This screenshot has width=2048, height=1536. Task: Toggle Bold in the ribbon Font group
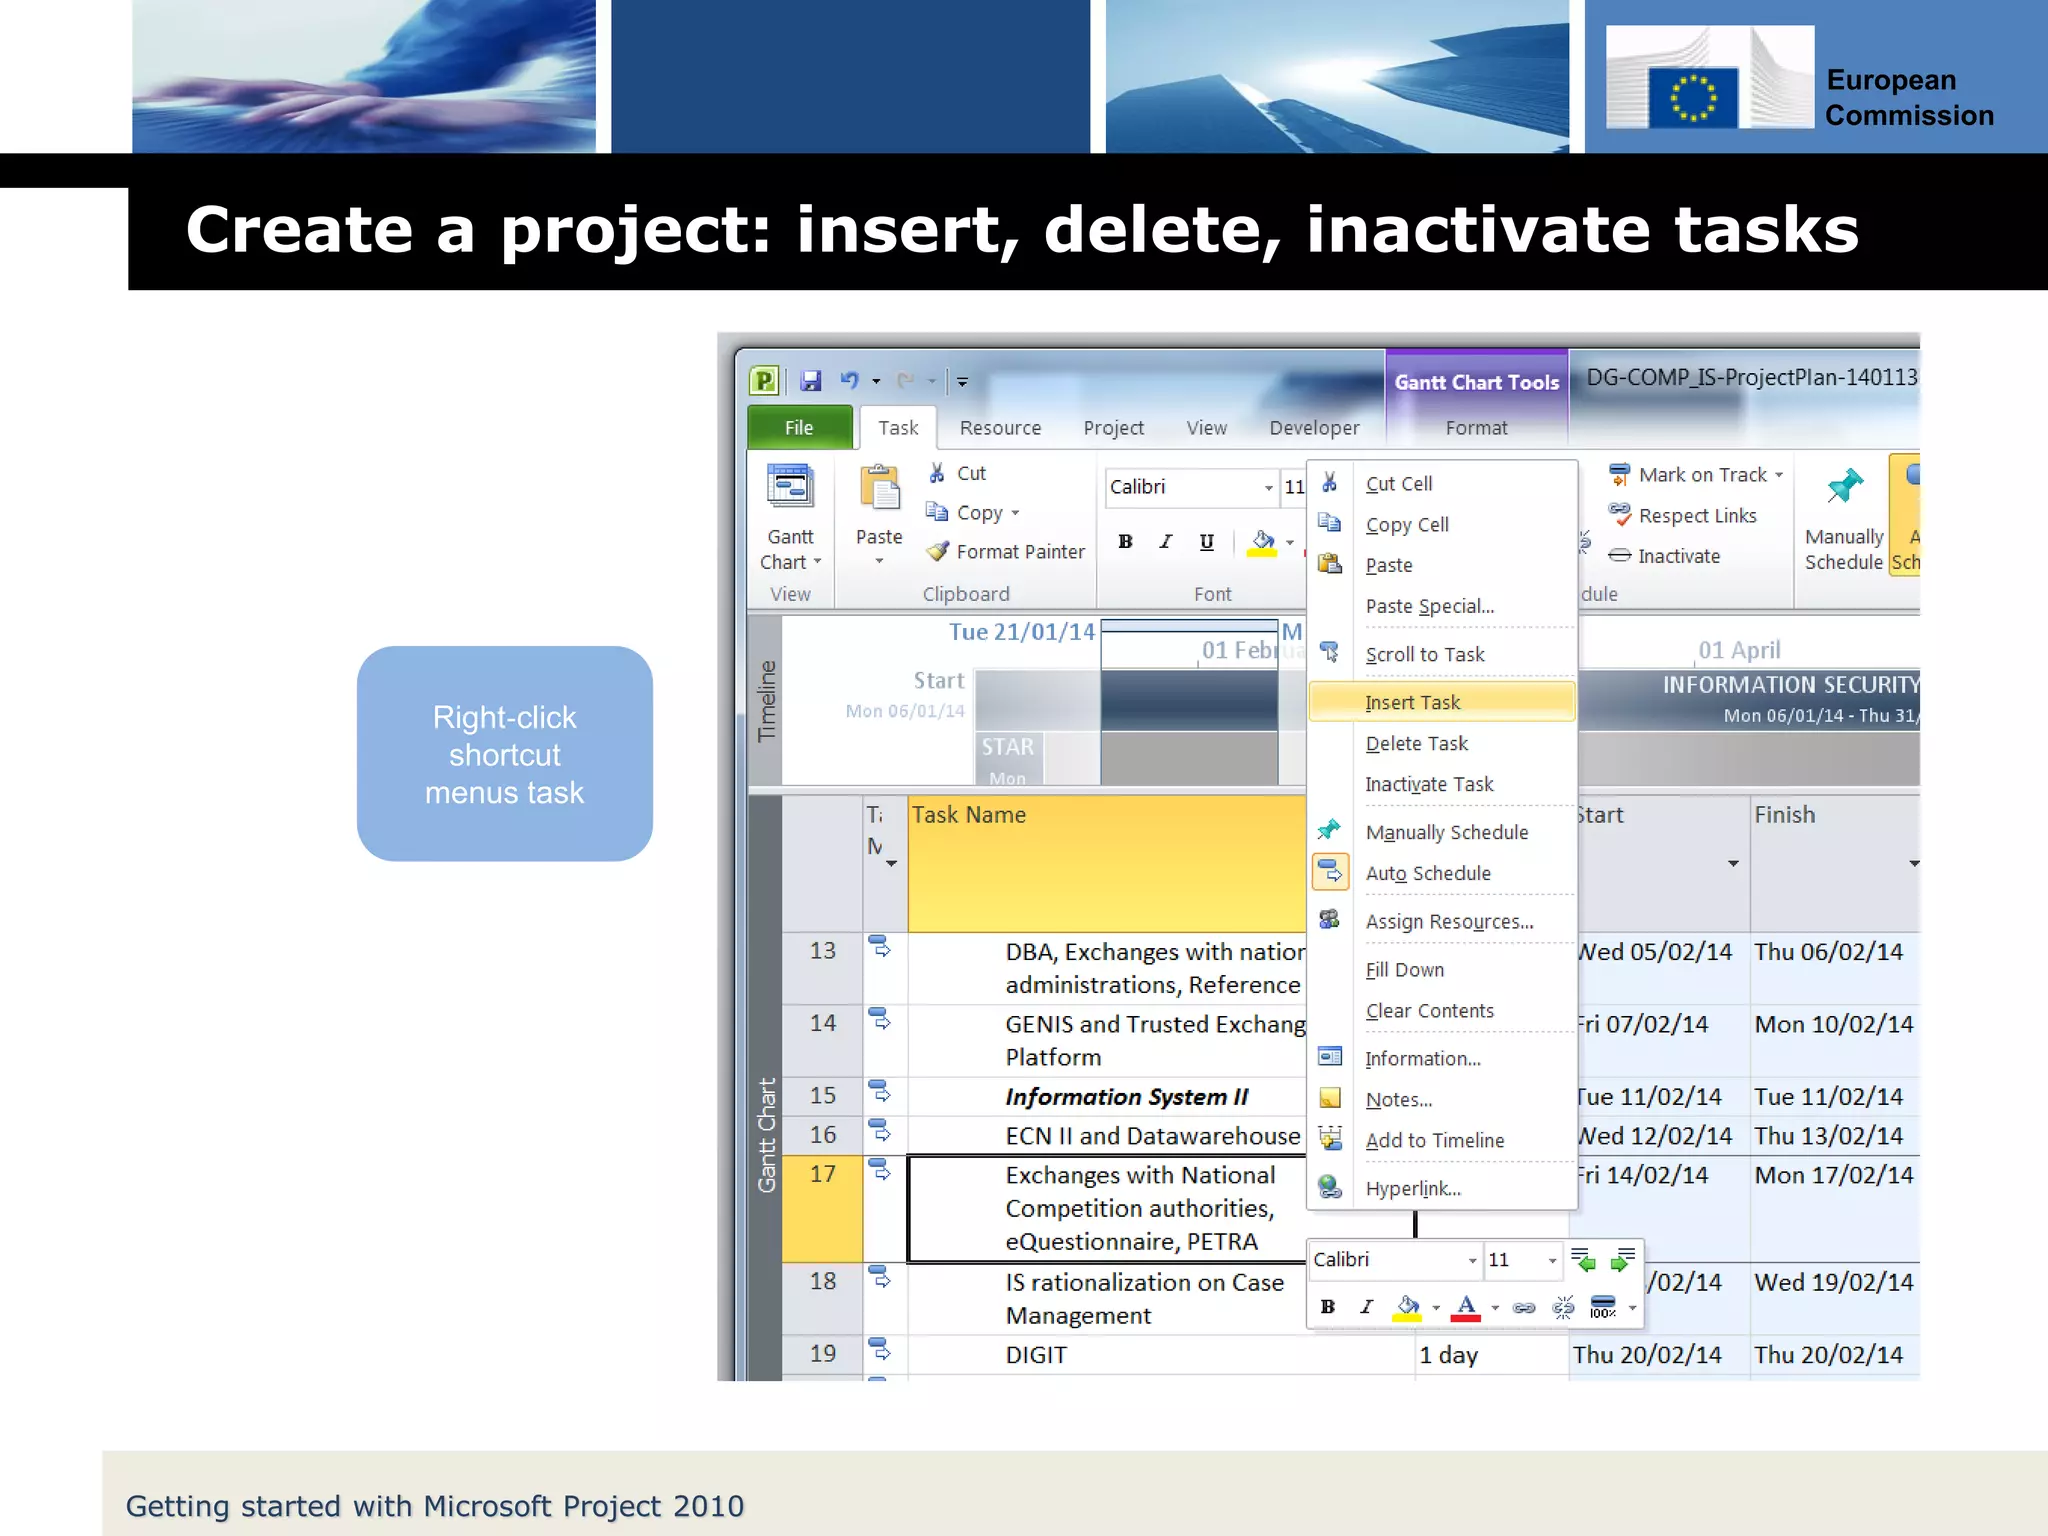[x=1125, y=541]
